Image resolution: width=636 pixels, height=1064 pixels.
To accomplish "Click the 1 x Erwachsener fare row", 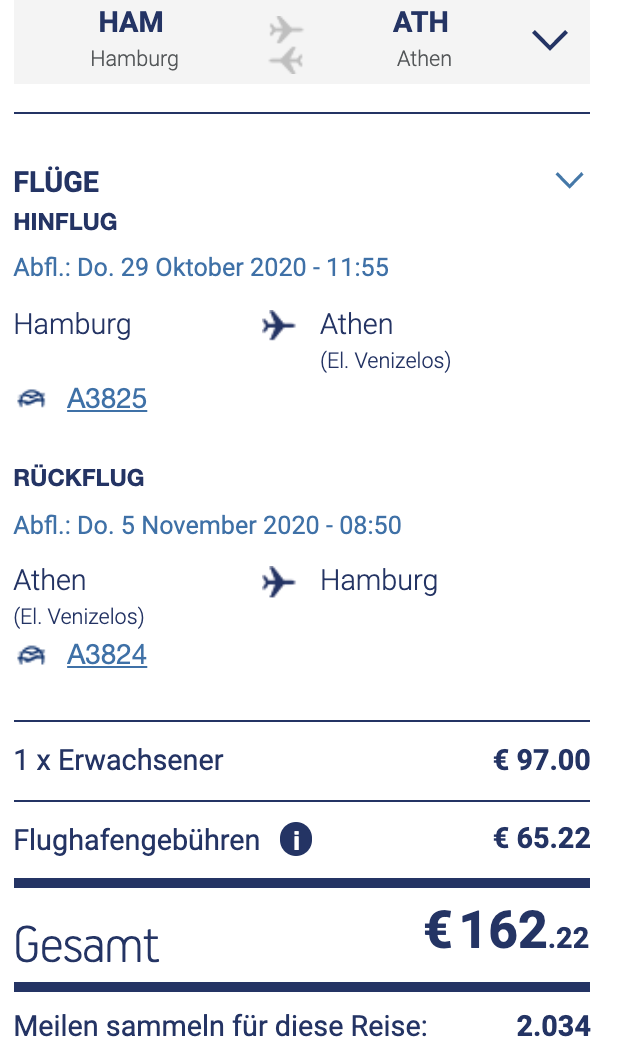I will pyautogui.click(x=119, y=760).
